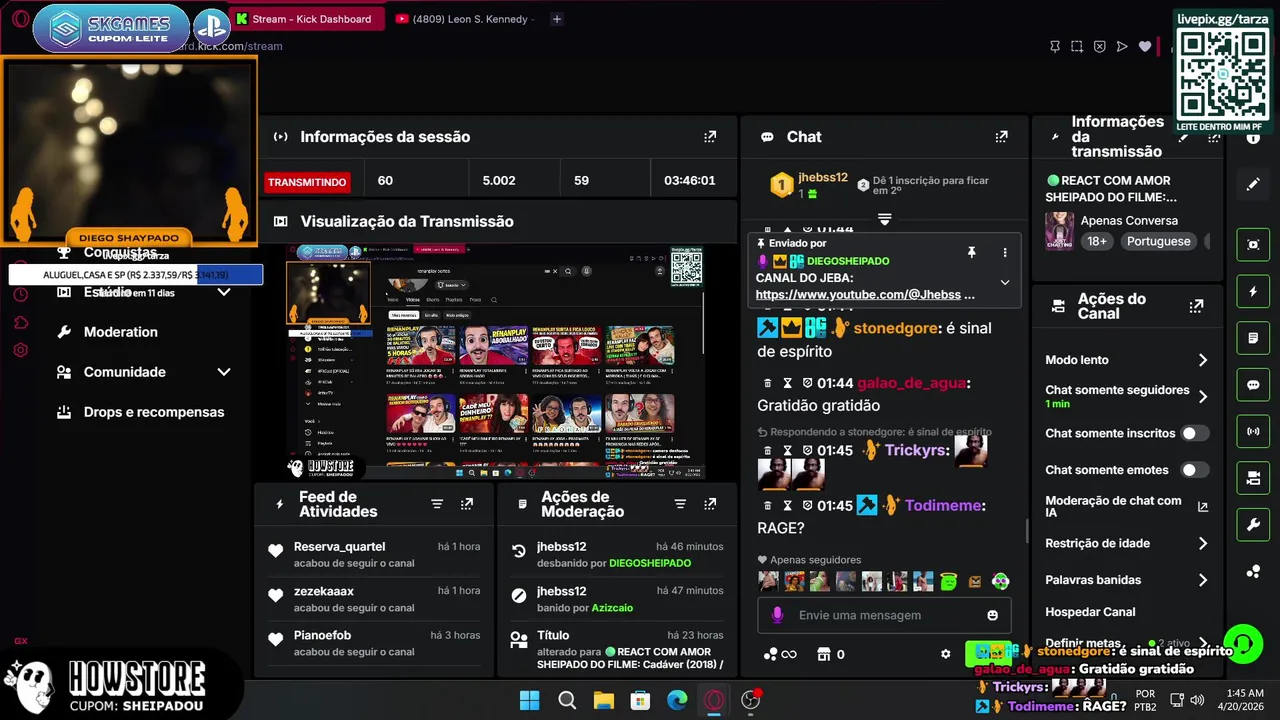Click the broadcast signal icon in right sidebar

(x=1253, y=432)
